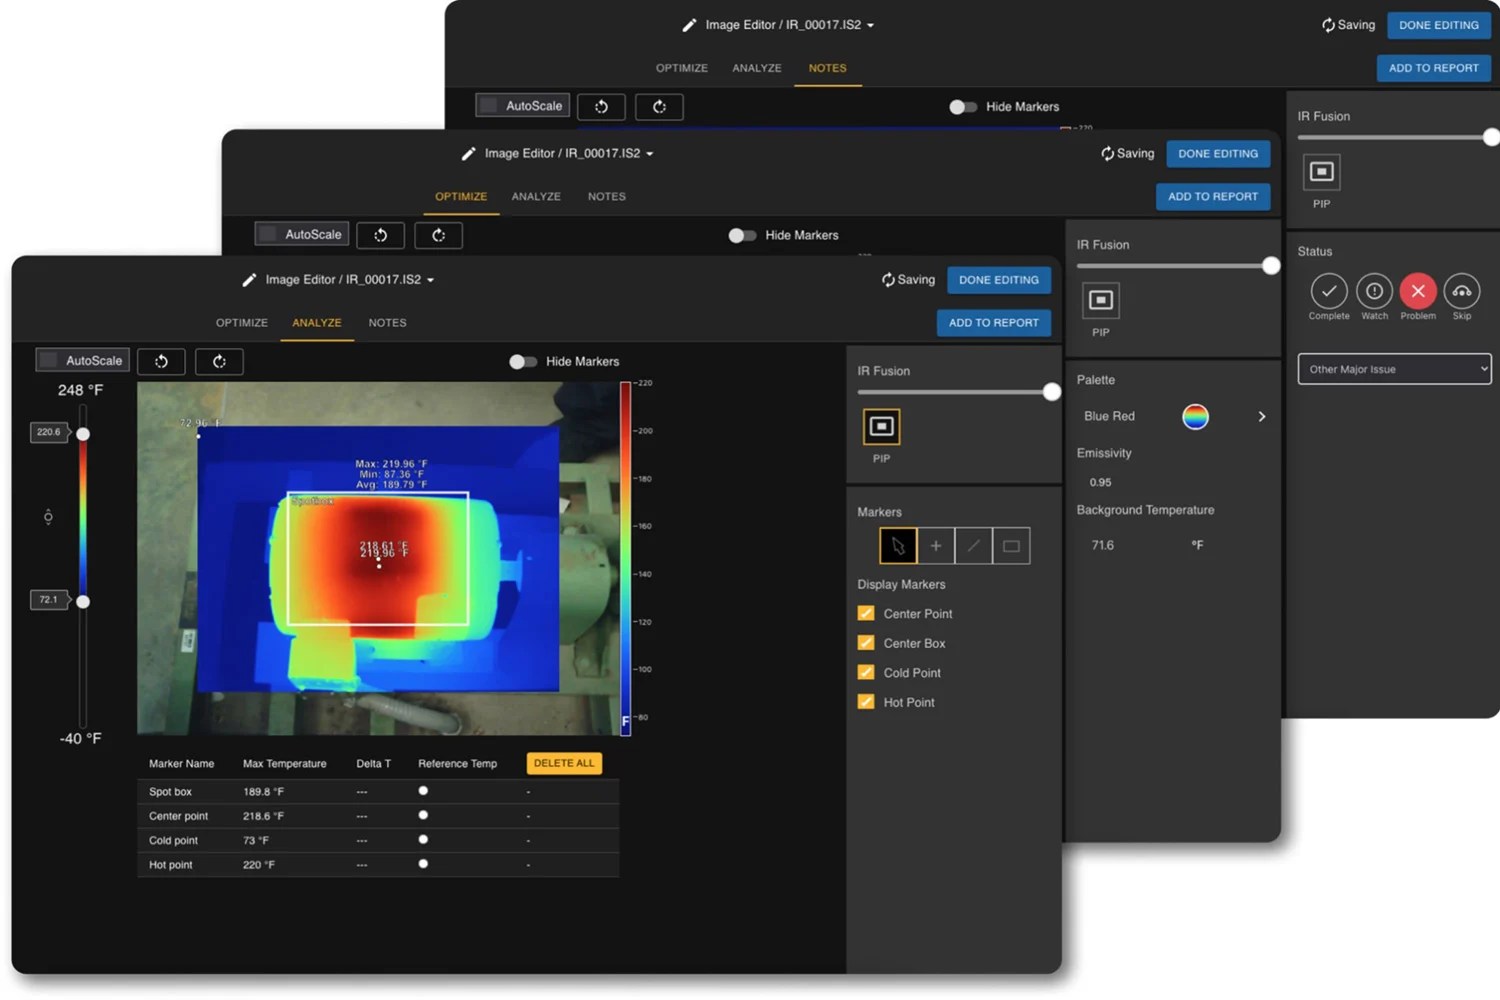Switch to the Optimize tab

[x=241, y=322]
